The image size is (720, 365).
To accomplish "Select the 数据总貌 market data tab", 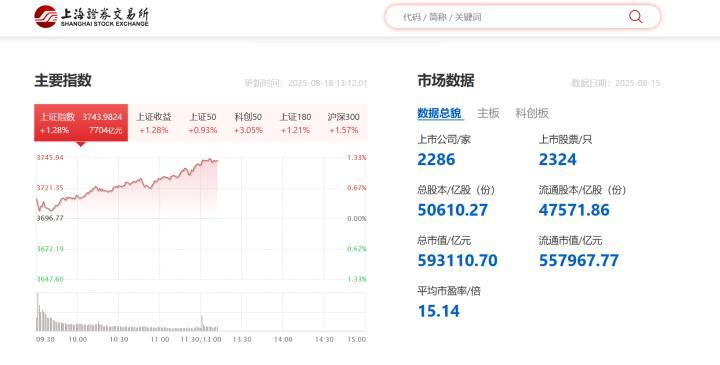I will pyautogui.click(x=439, y=113).
